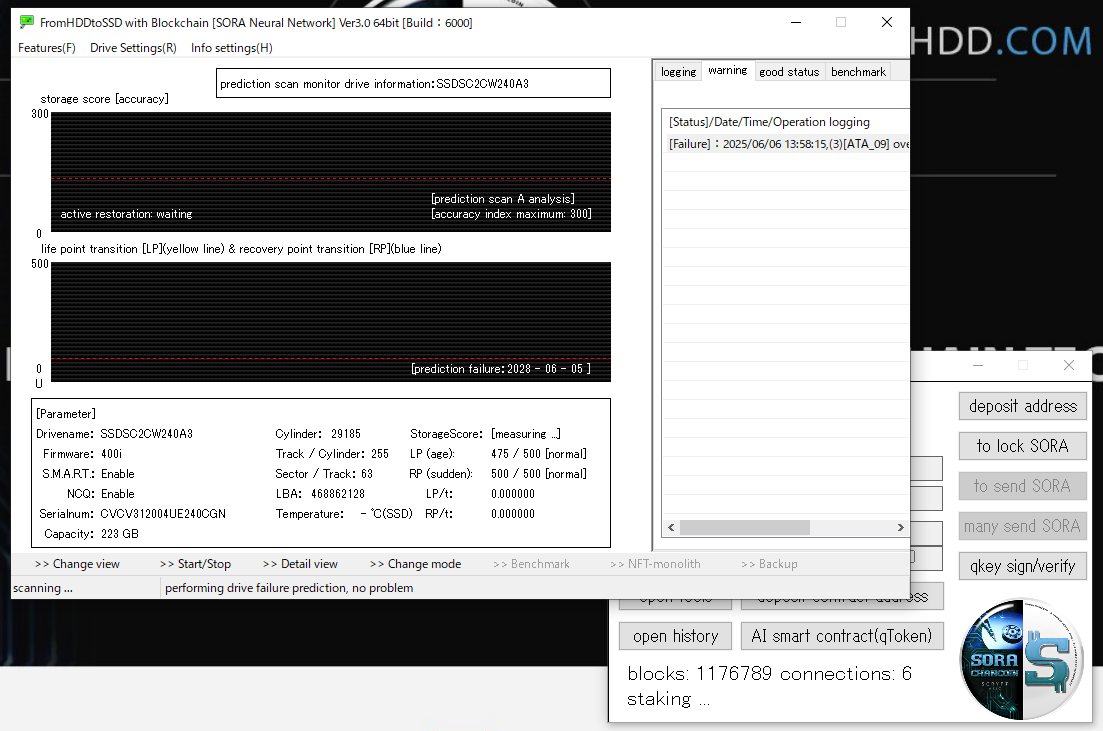This screenshot has height=731, width=1103.
Task: Click the 'scanning ...' status bar text
Action: [43, 588]
